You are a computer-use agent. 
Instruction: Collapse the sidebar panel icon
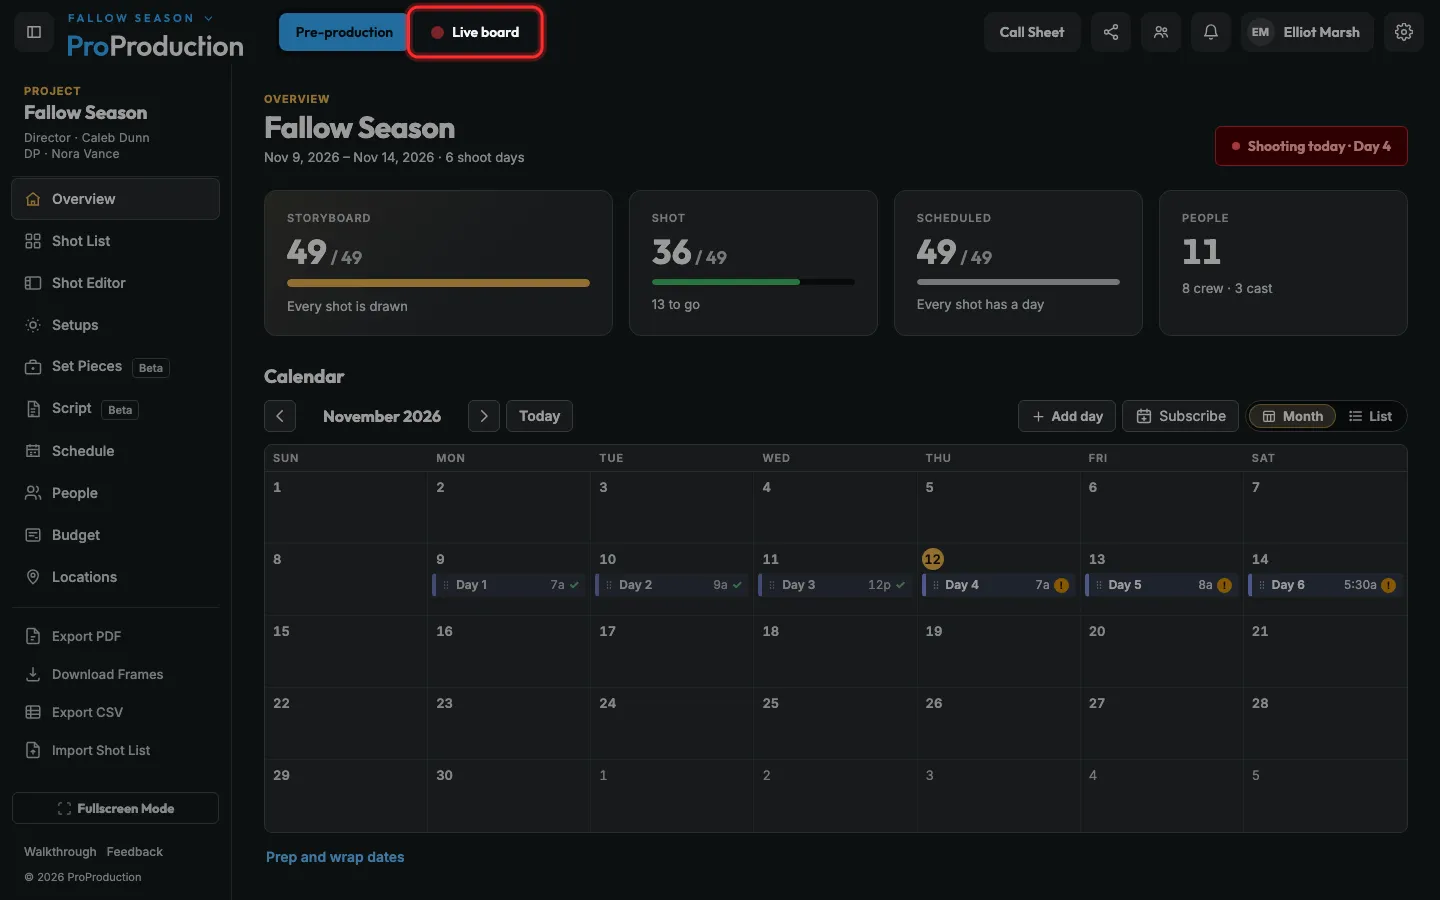click(x=33, y=32)
